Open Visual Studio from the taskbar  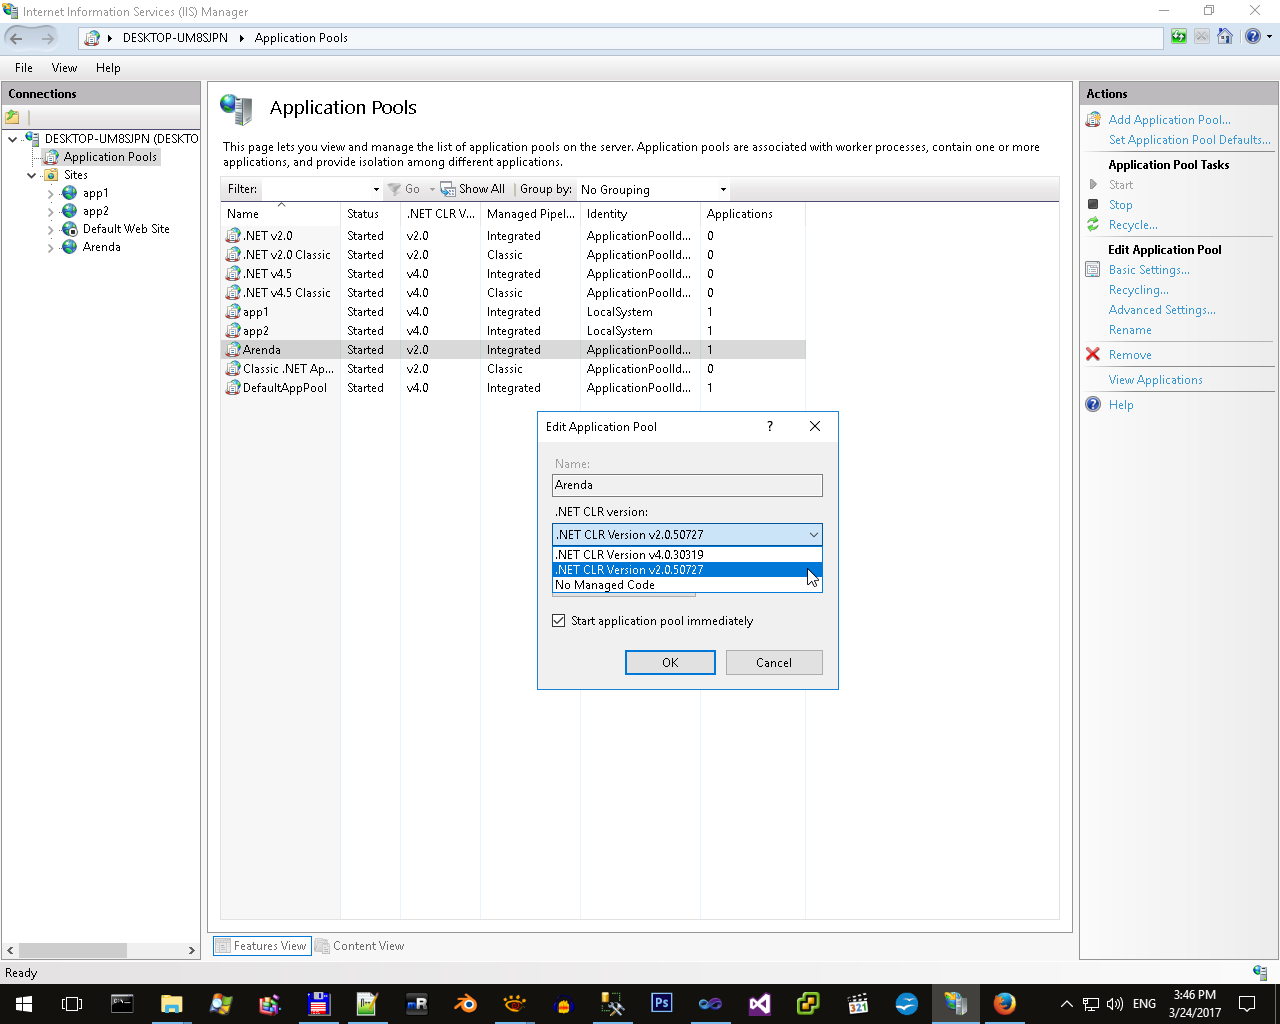(759, 1003)
